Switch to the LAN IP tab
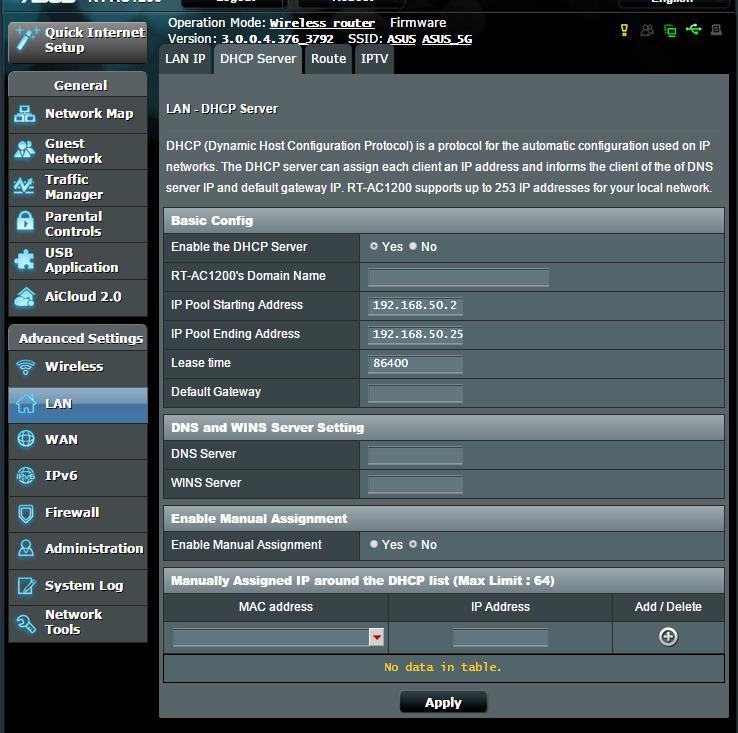Viewport: 738px width, 733px height. [x=185, y=59]
